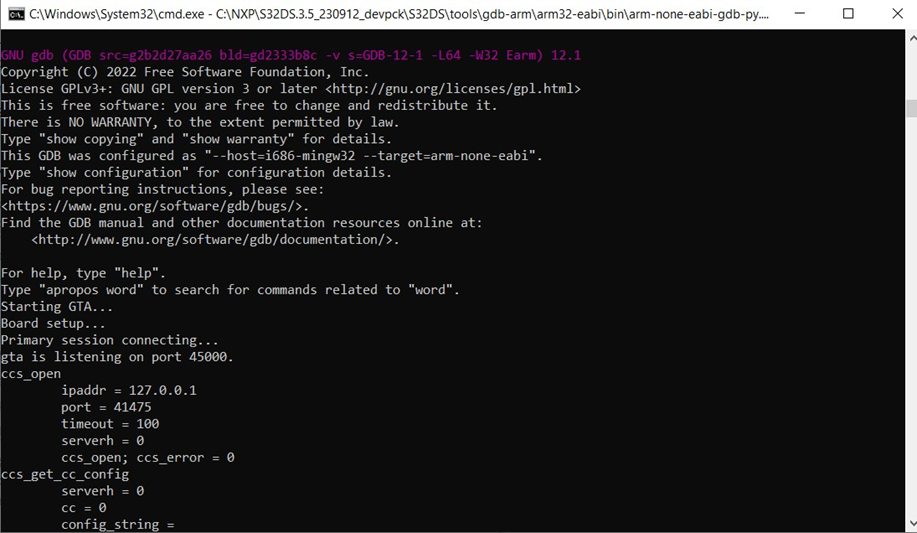Click the scrollbar up arrow
The height and width of the screenshot is (533, 917).
909,38
